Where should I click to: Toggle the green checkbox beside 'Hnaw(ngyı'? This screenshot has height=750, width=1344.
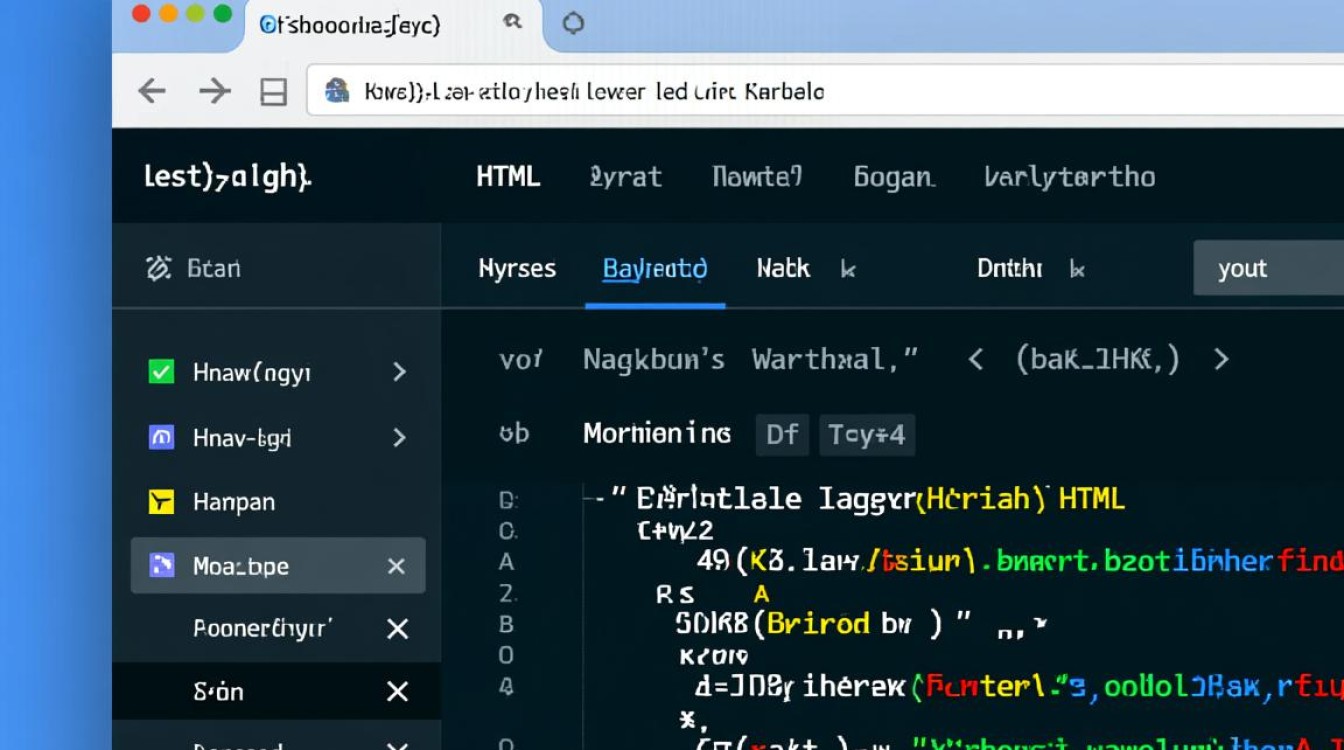pyautogui.click(x=161, y=372)
